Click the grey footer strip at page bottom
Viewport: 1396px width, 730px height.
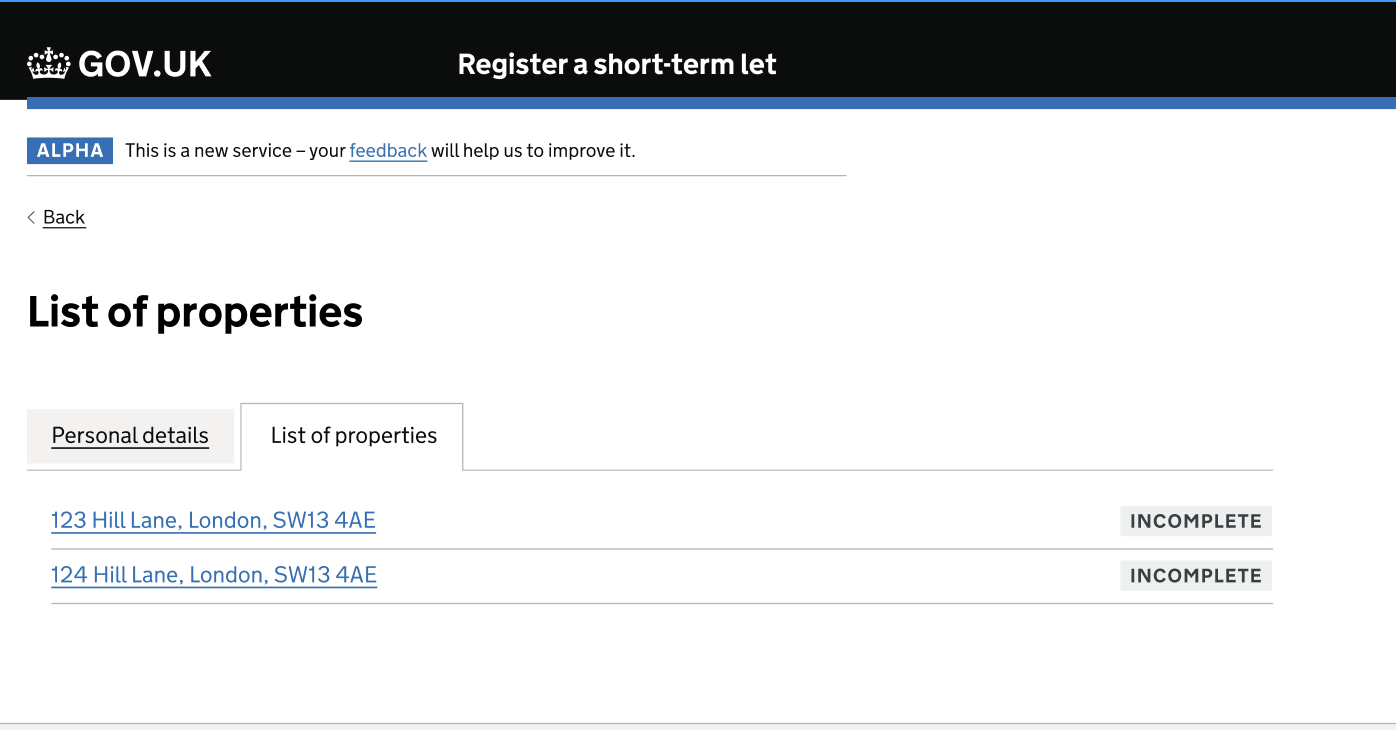coord(700,723)
